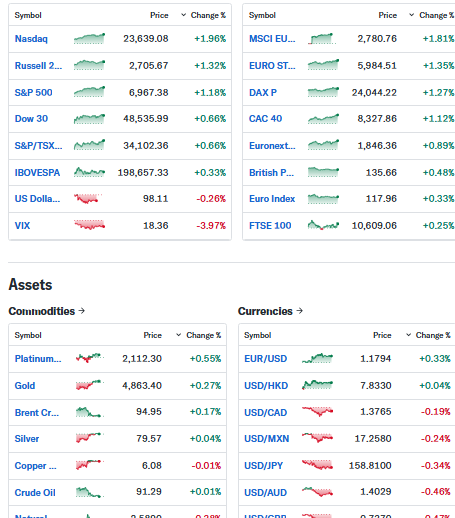Open the S&P 500 symbol link

click(33, 92)
